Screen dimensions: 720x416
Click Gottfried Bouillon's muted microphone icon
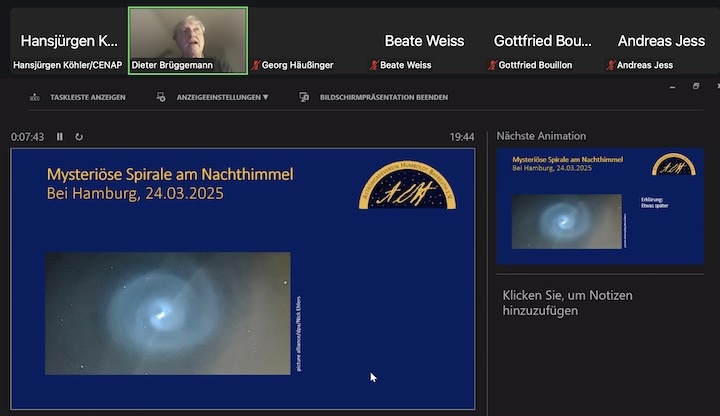(493, 65)
